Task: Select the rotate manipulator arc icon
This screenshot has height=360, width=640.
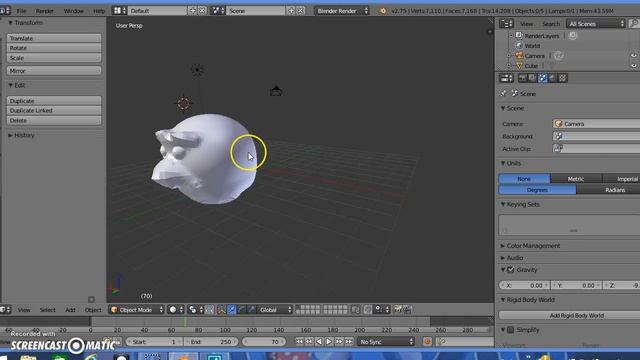Action: 242,310
